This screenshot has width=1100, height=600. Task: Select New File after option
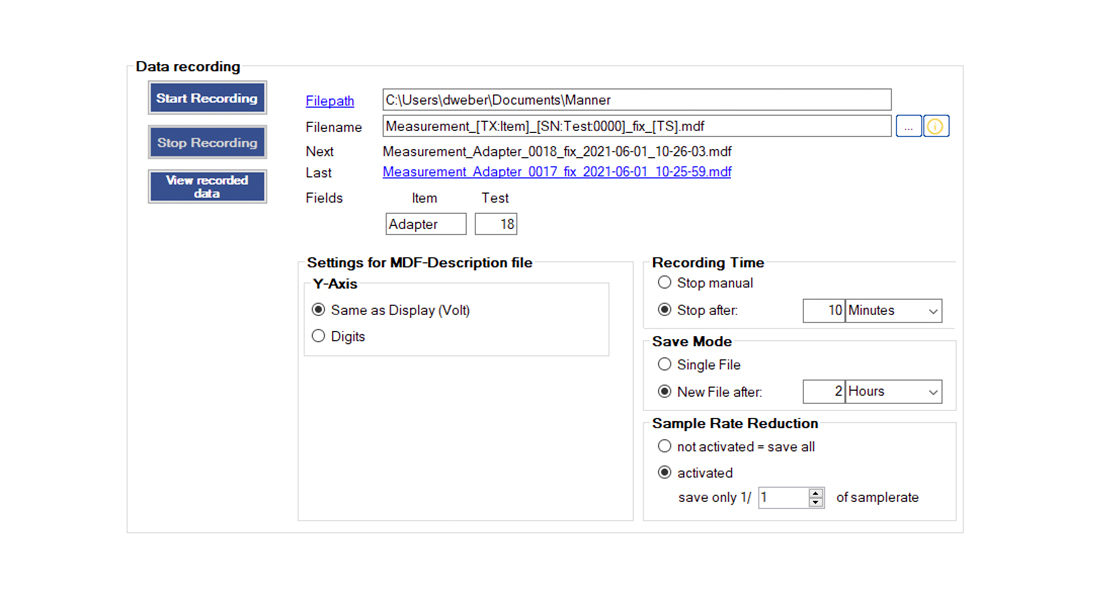(665, 392)
